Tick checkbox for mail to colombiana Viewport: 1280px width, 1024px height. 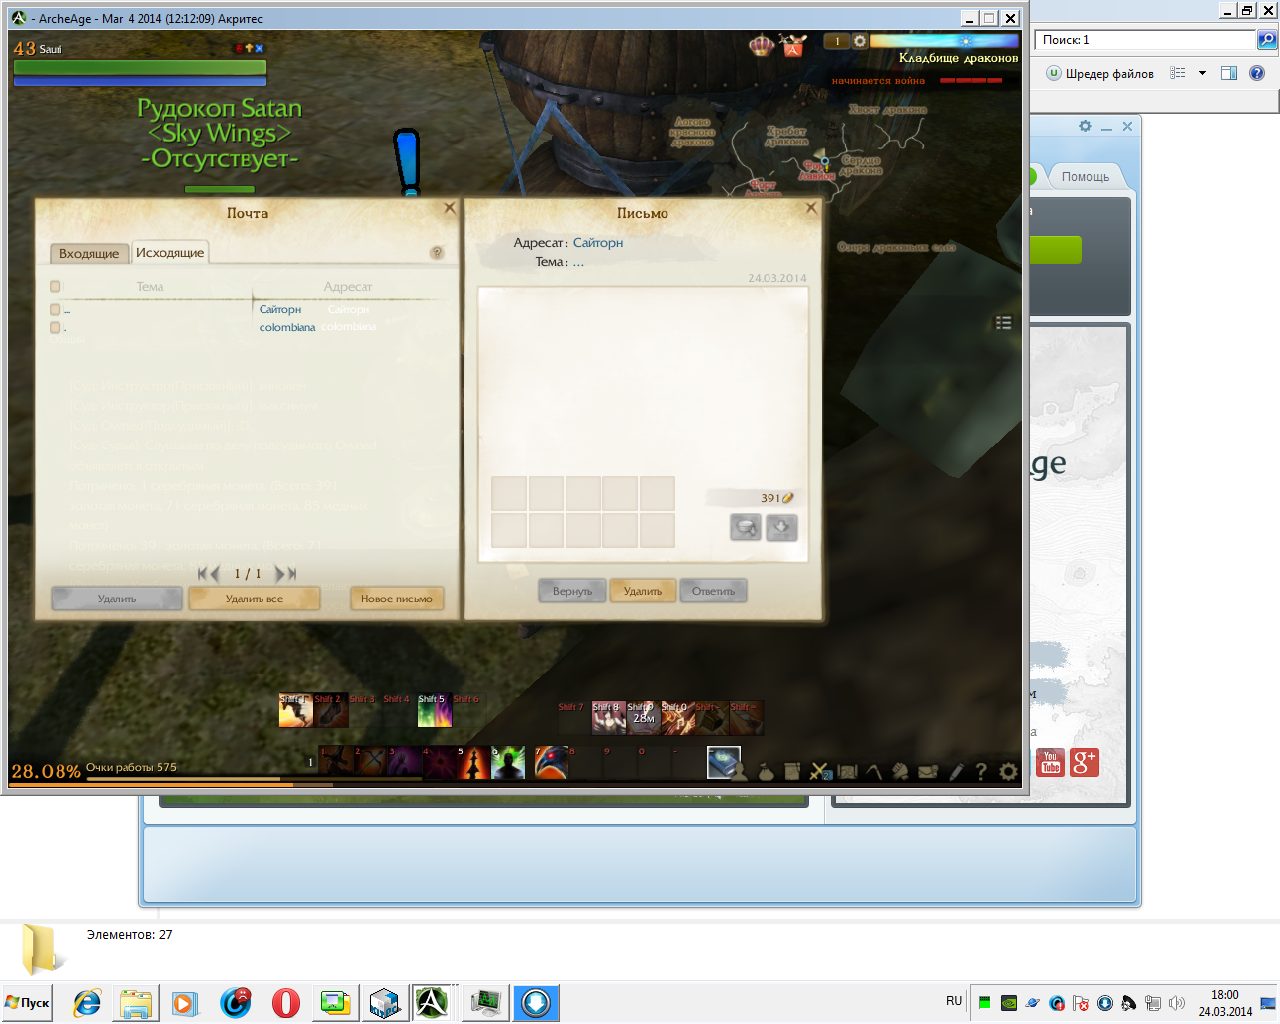55,328
